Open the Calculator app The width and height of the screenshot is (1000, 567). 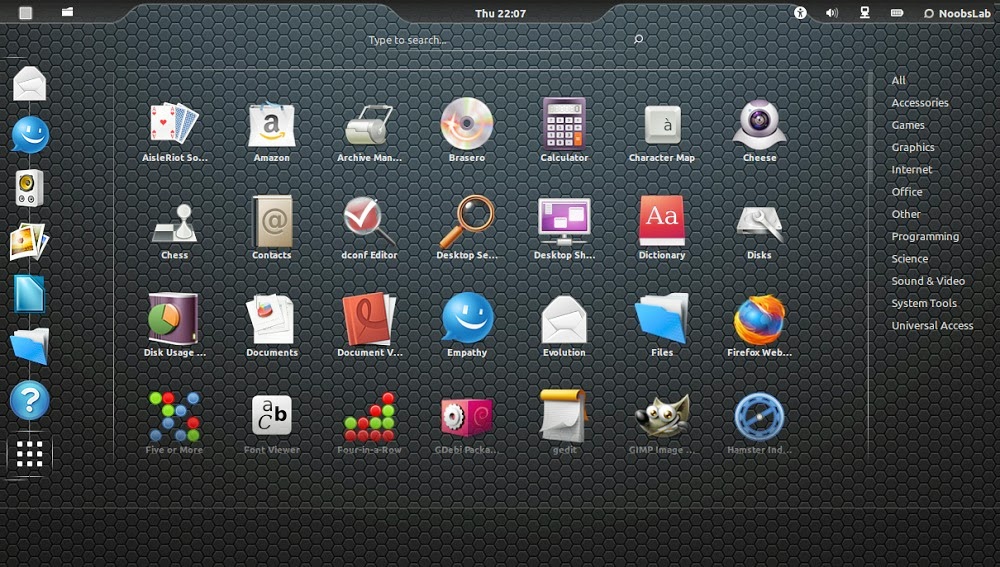pos(564,131)
